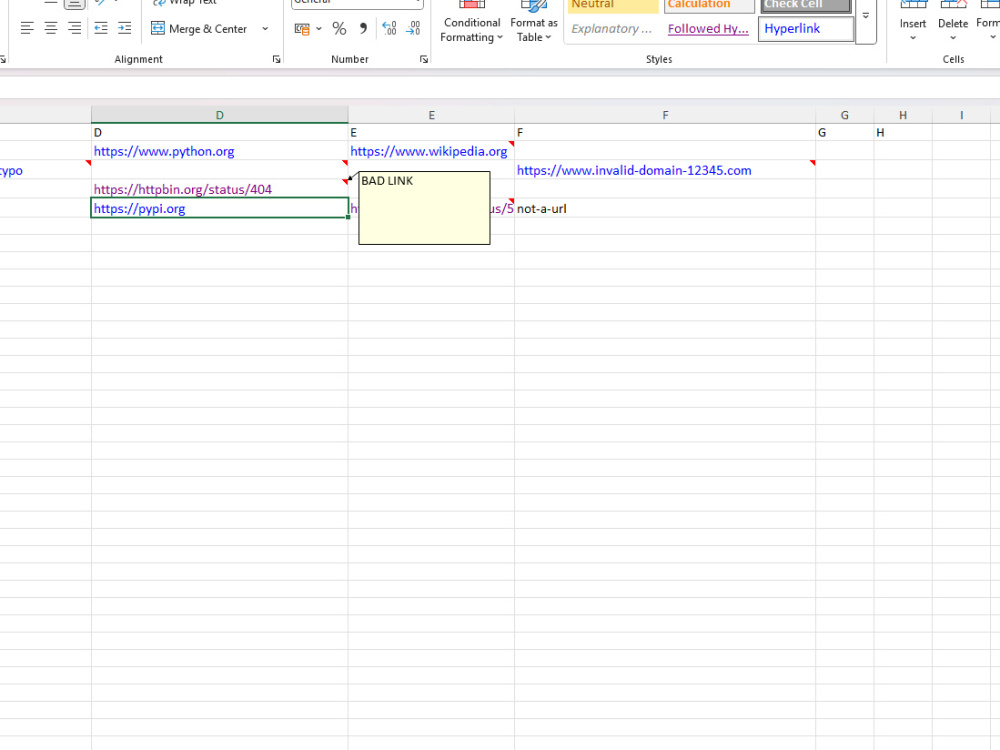The width and height of the screenshot is (1000, 750).
Task: Click the Merge & Center button
Action: pos(199,29)
